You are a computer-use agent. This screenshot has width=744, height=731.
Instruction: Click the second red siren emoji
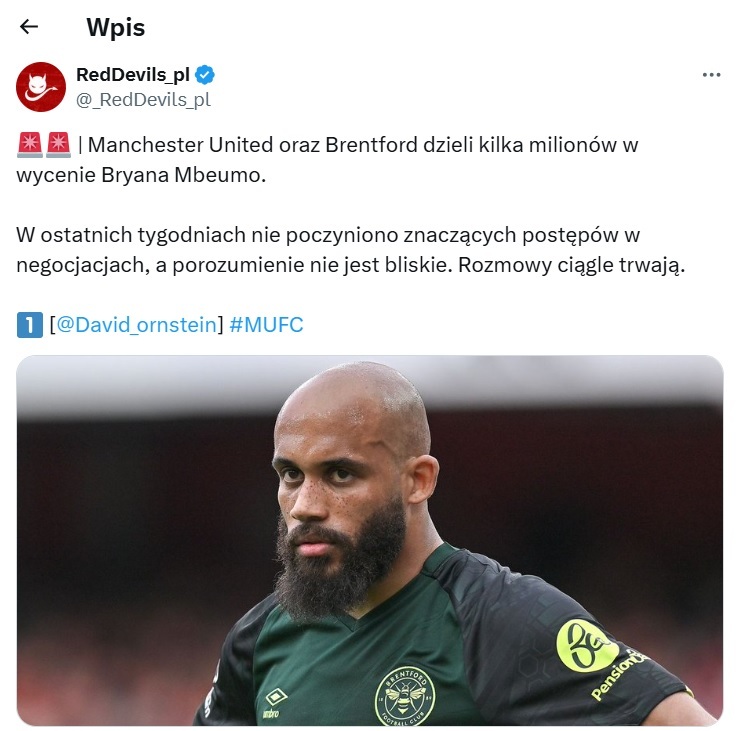(58, 145)
